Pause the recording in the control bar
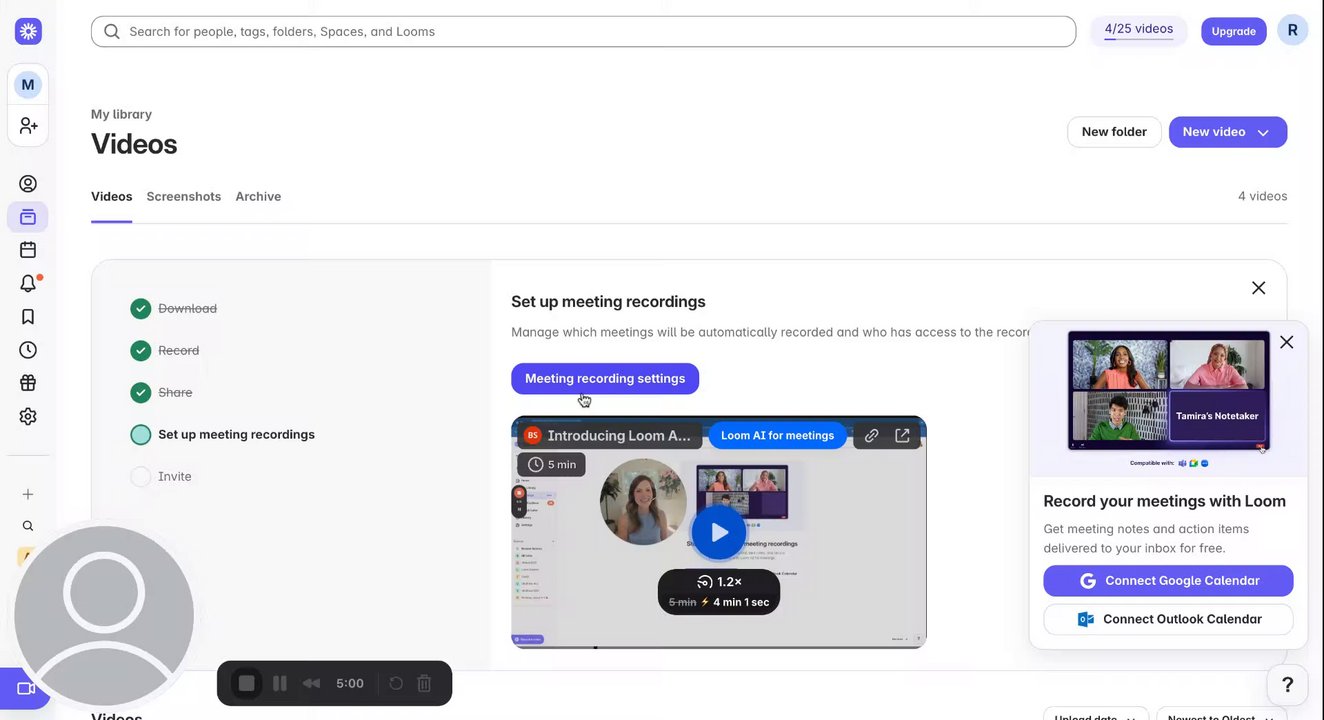This screenshot has height=720, width=1324. pyautogui.click(x=280, y=683)
